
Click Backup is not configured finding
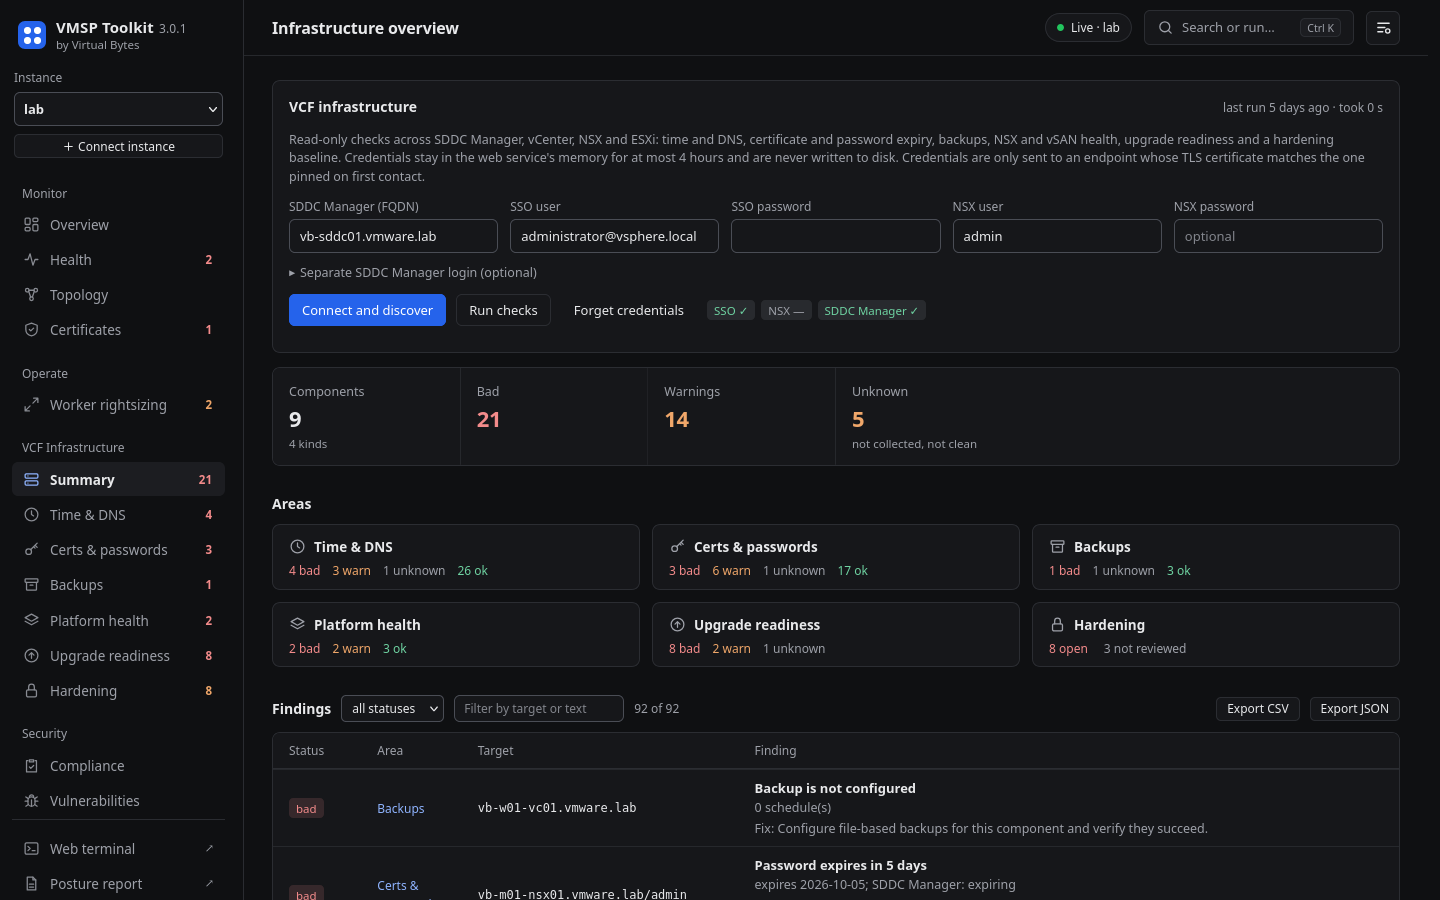tap(835, 788)
